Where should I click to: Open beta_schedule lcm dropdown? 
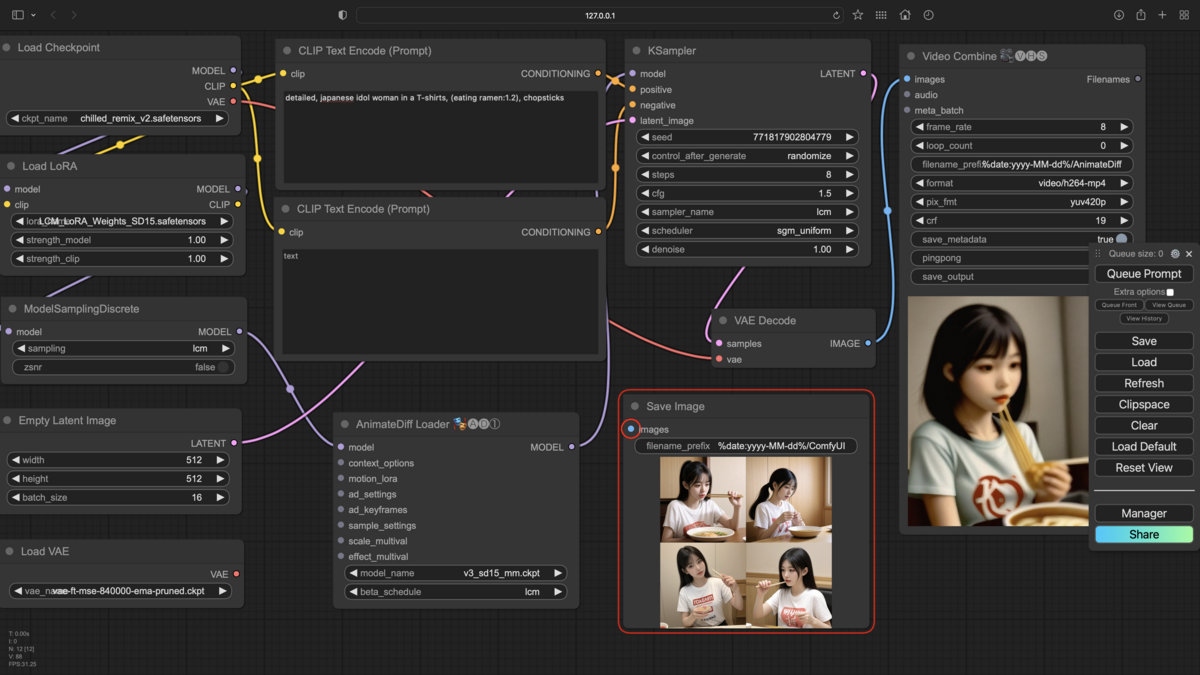(x=456, y=592)
